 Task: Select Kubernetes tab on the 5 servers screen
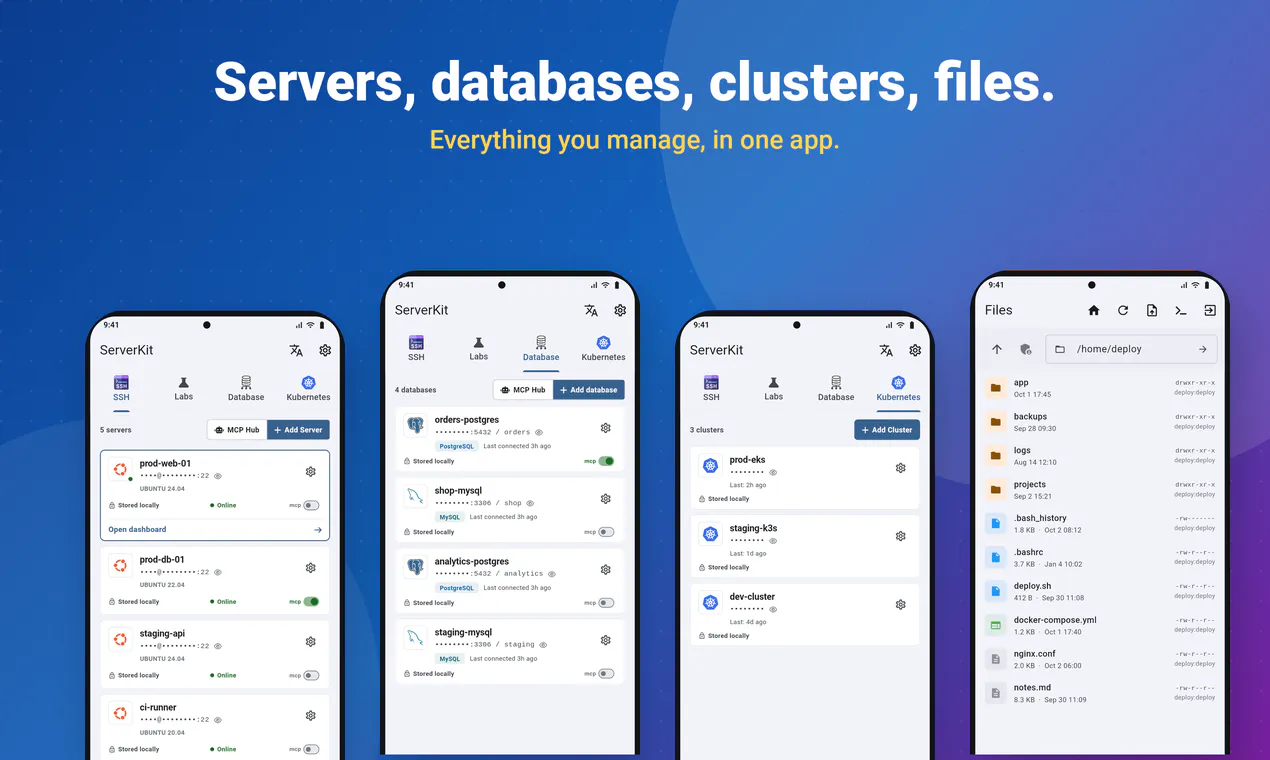click(308, 388)
